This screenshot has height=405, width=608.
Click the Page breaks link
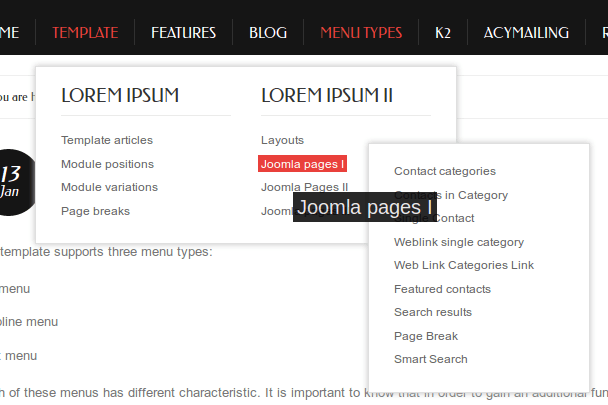[95, 211]
